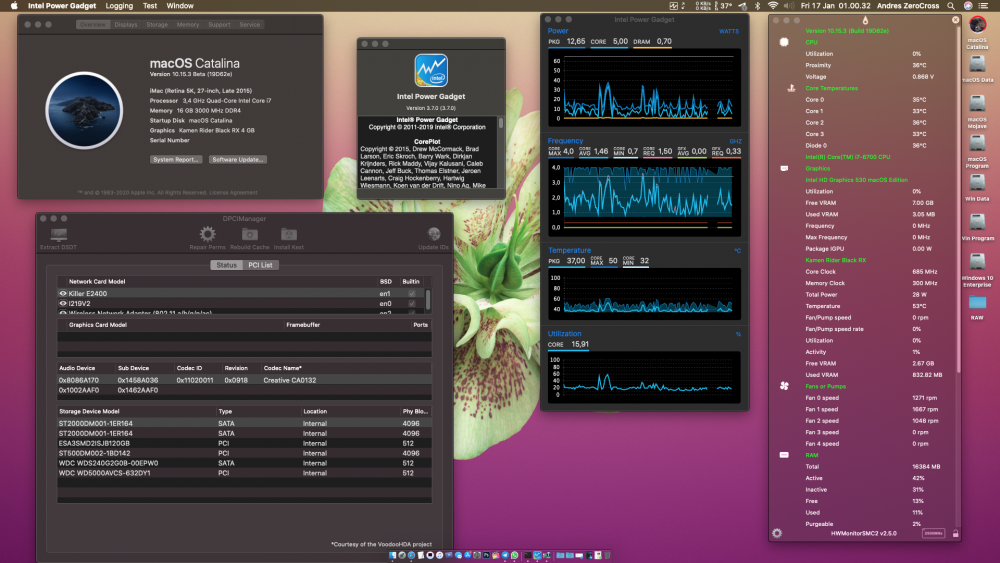Select the Creative CA0132 audio device row
The image size is (1000, 563).
(x=244, y=380)
